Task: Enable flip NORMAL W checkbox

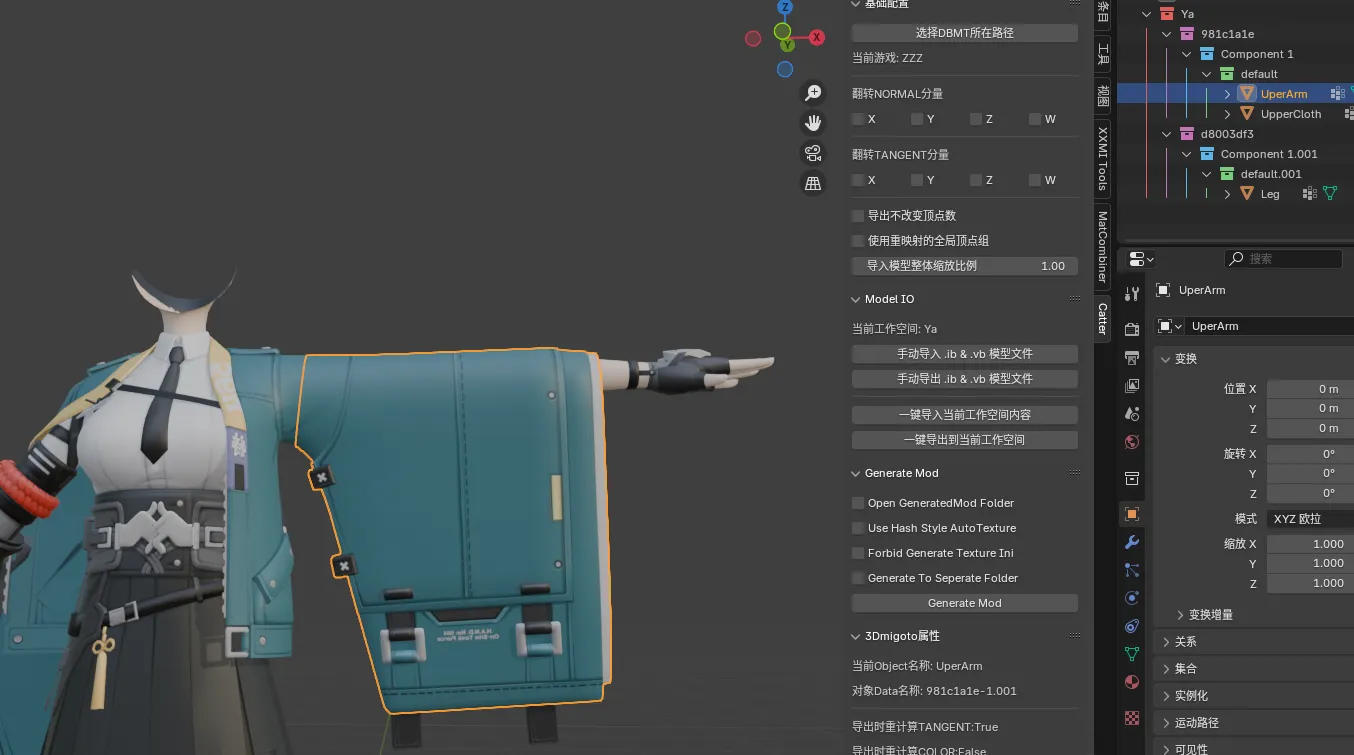Action: [x=1035, y=119]
